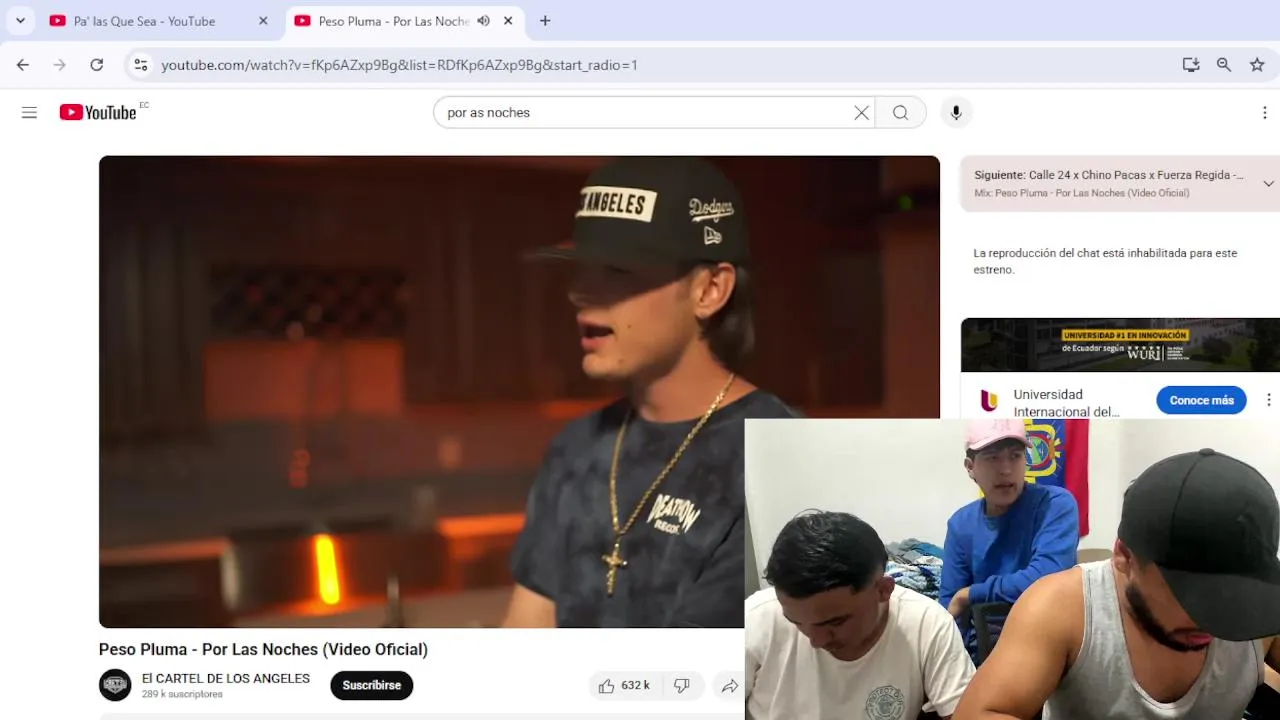The image size is (1280, 720).
Task: Click the browser address bar URL
Action: coord(400,65)
